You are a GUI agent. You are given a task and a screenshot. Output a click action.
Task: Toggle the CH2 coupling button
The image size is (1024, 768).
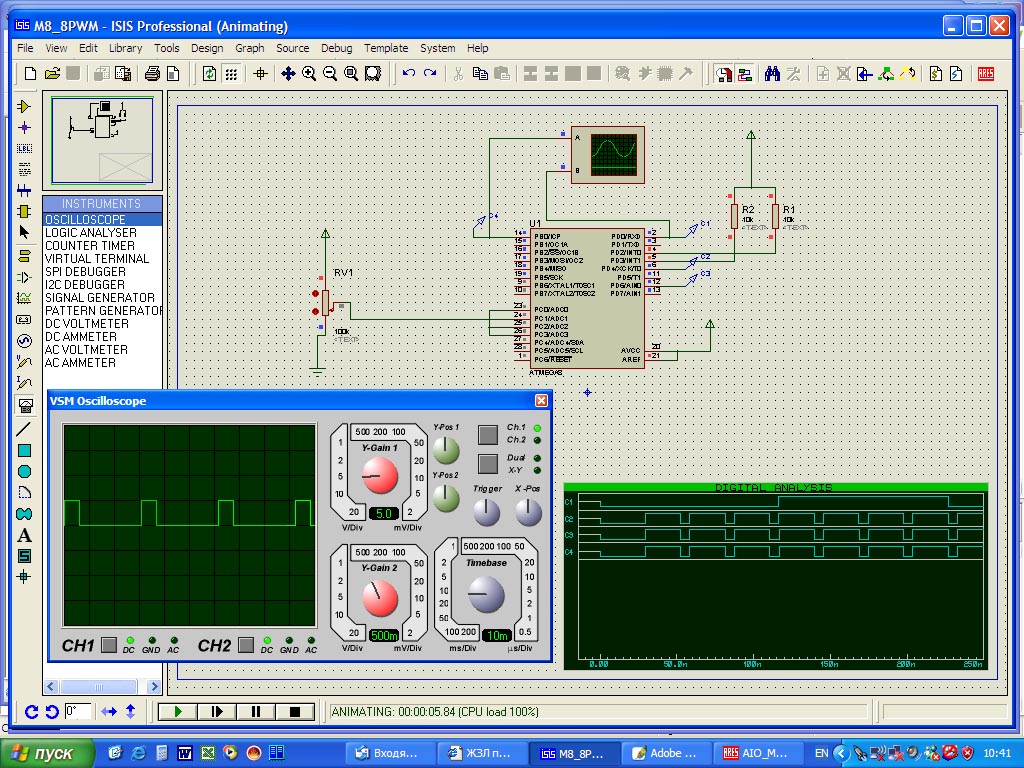247,645
